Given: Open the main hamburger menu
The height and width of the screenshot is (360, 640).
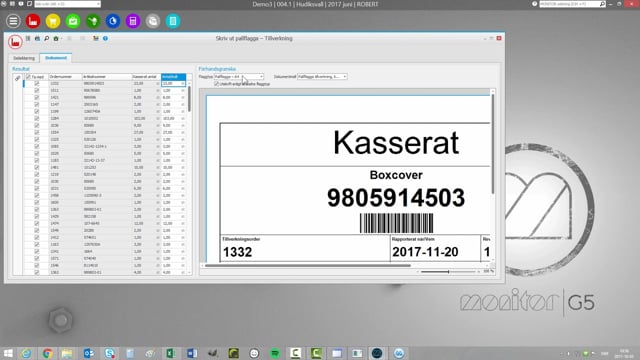Looking at the screenshot, I should [13, 21].
